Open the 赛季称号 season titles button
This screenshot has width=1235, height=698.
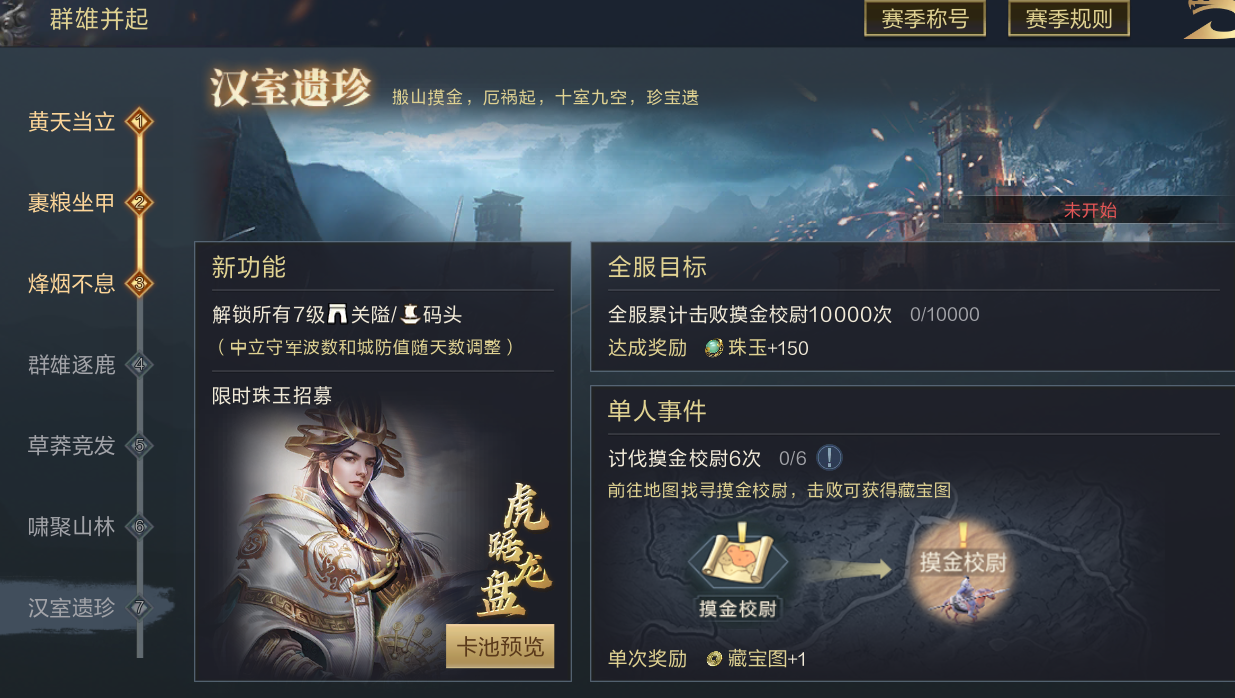click(x=924, y=19)
